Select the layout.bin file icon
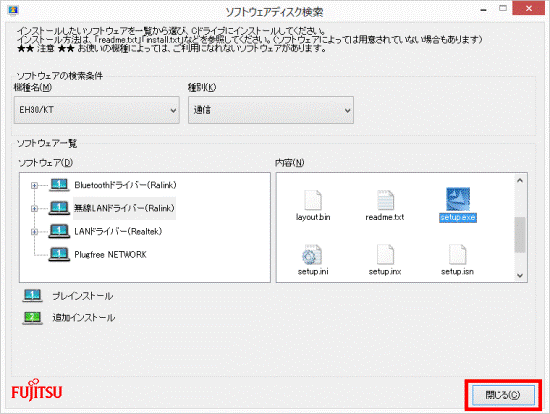Viewport: 550px width, 414px height. tap(313, 200)
